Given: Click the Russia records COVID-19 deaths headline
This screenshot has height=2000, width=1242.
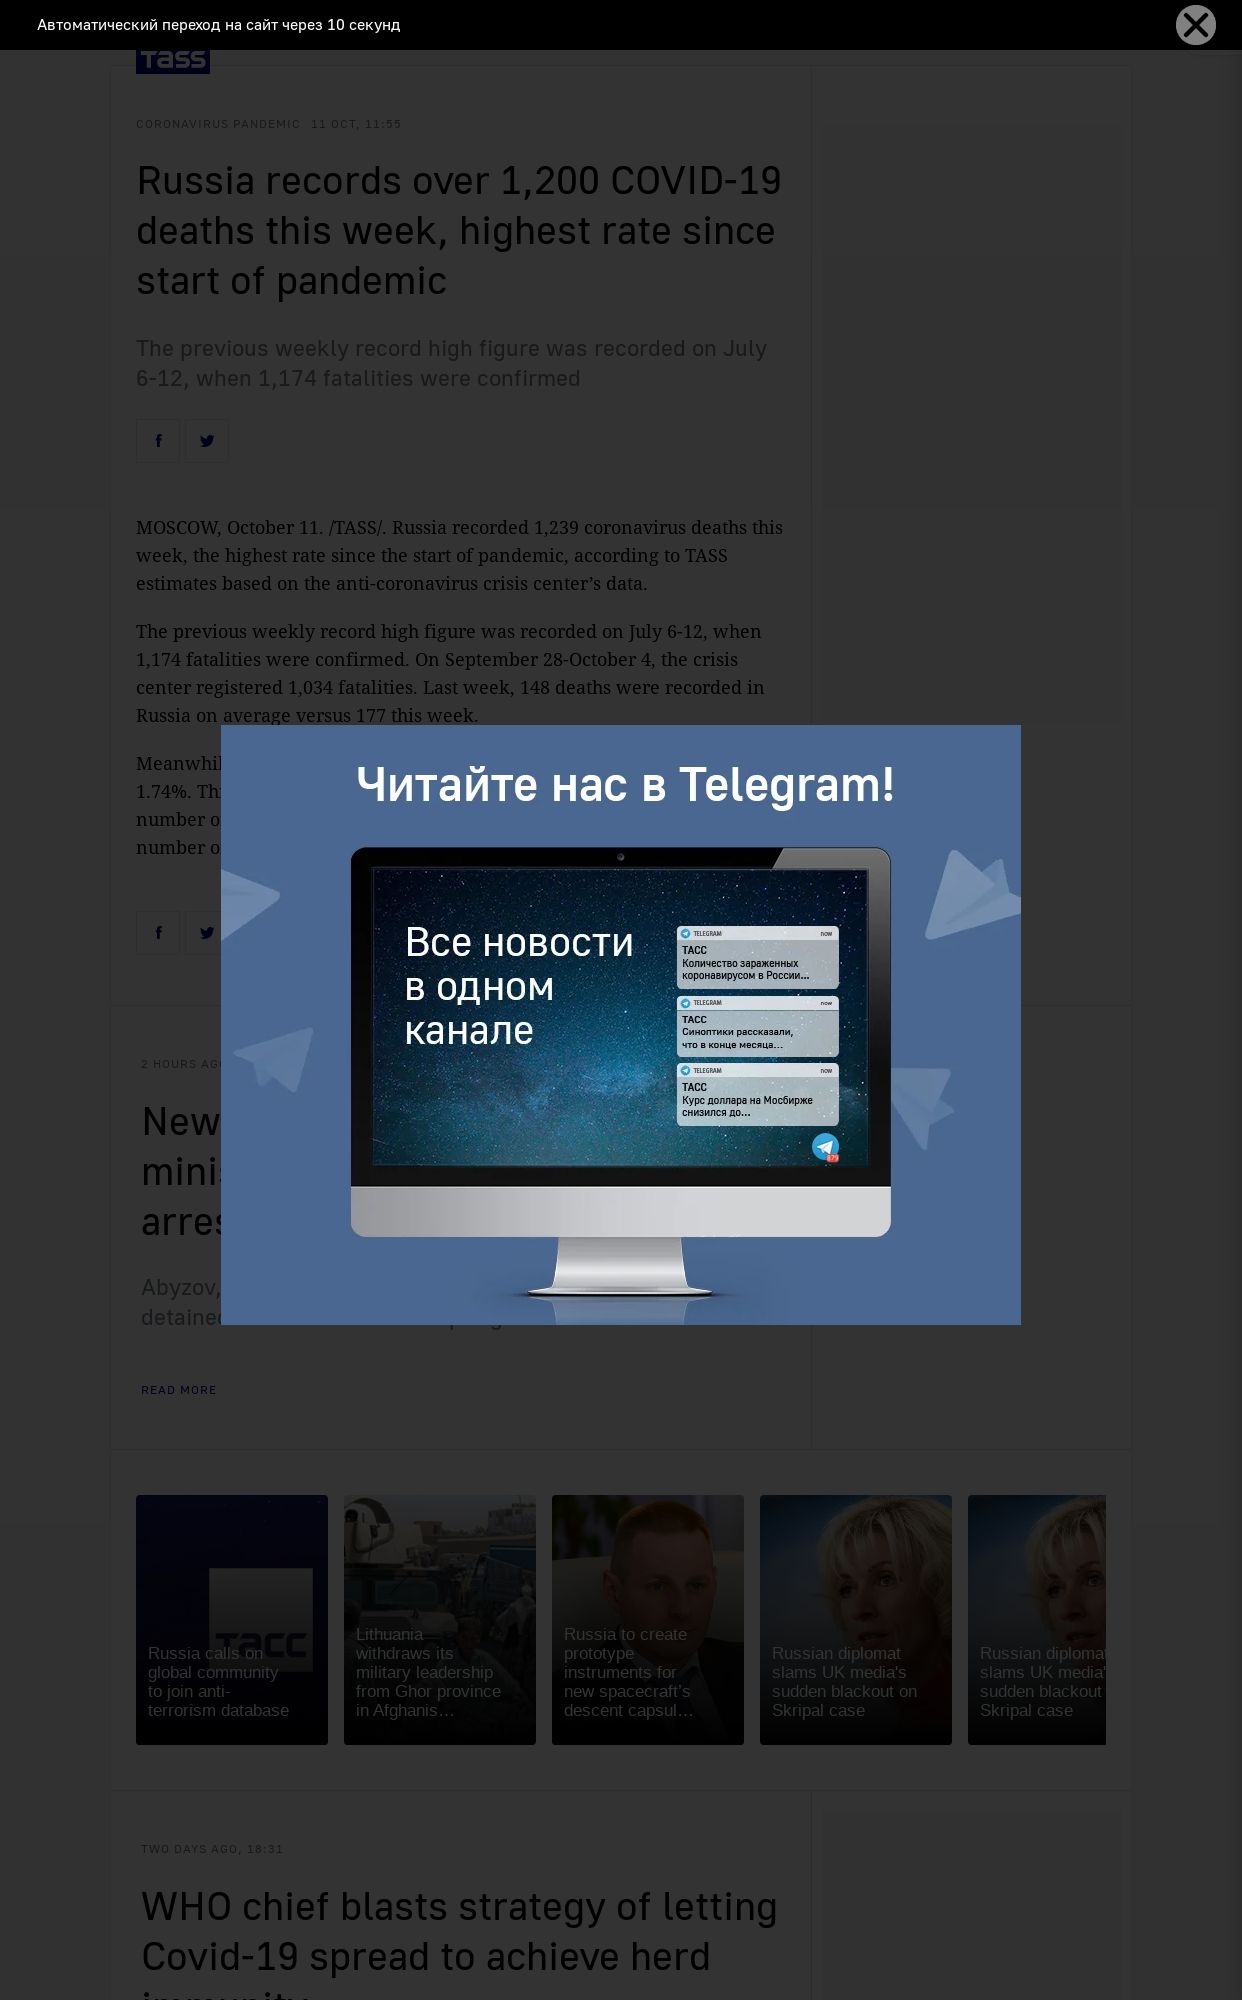Looking at the screenshot, I should coord(459,231).
